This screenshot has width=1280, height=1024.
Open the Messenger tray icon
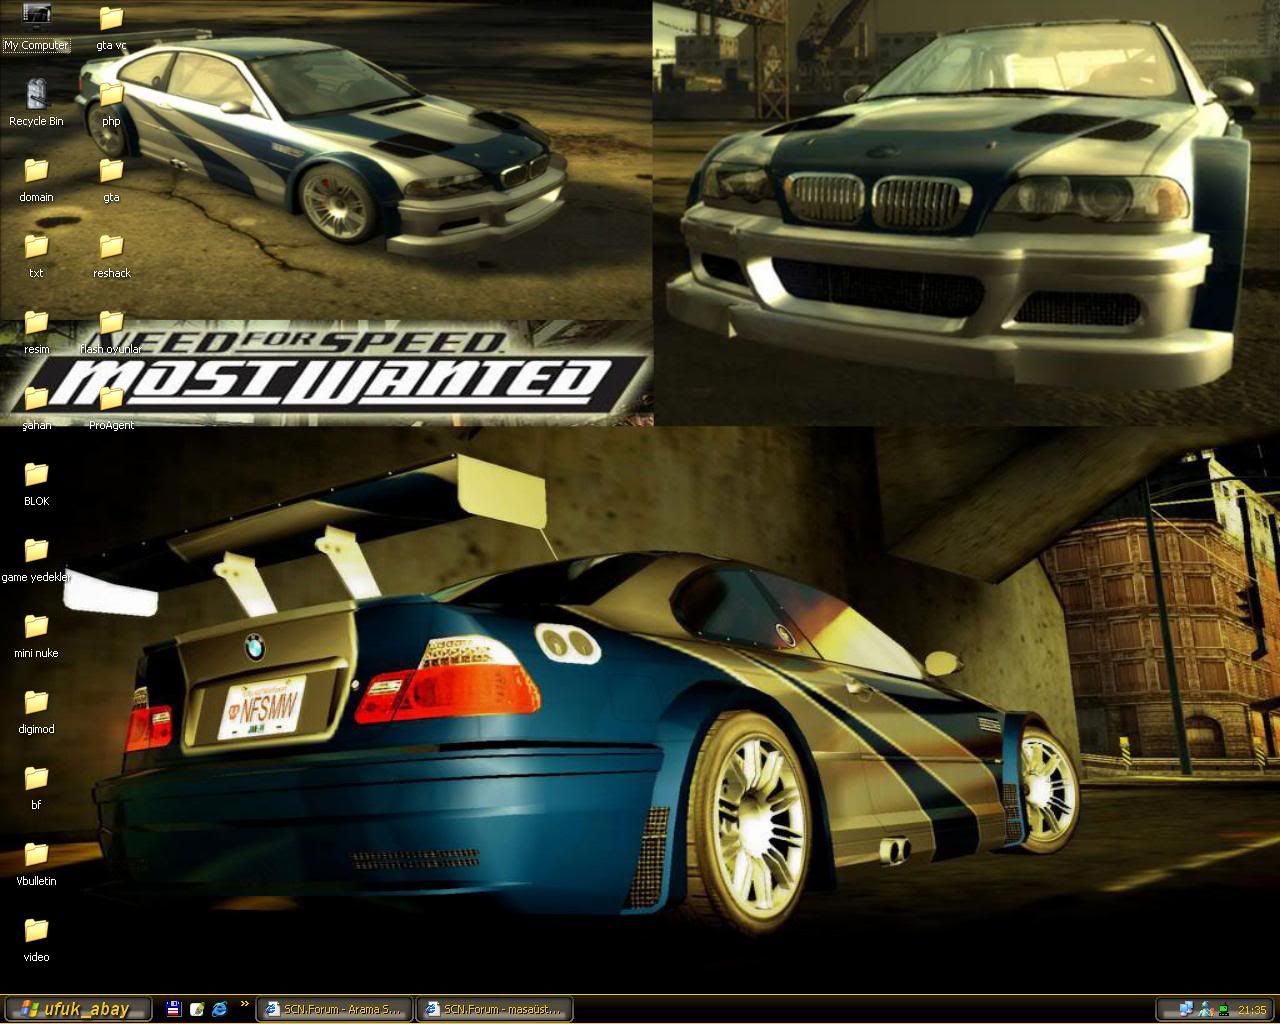pos(1205,1009)
